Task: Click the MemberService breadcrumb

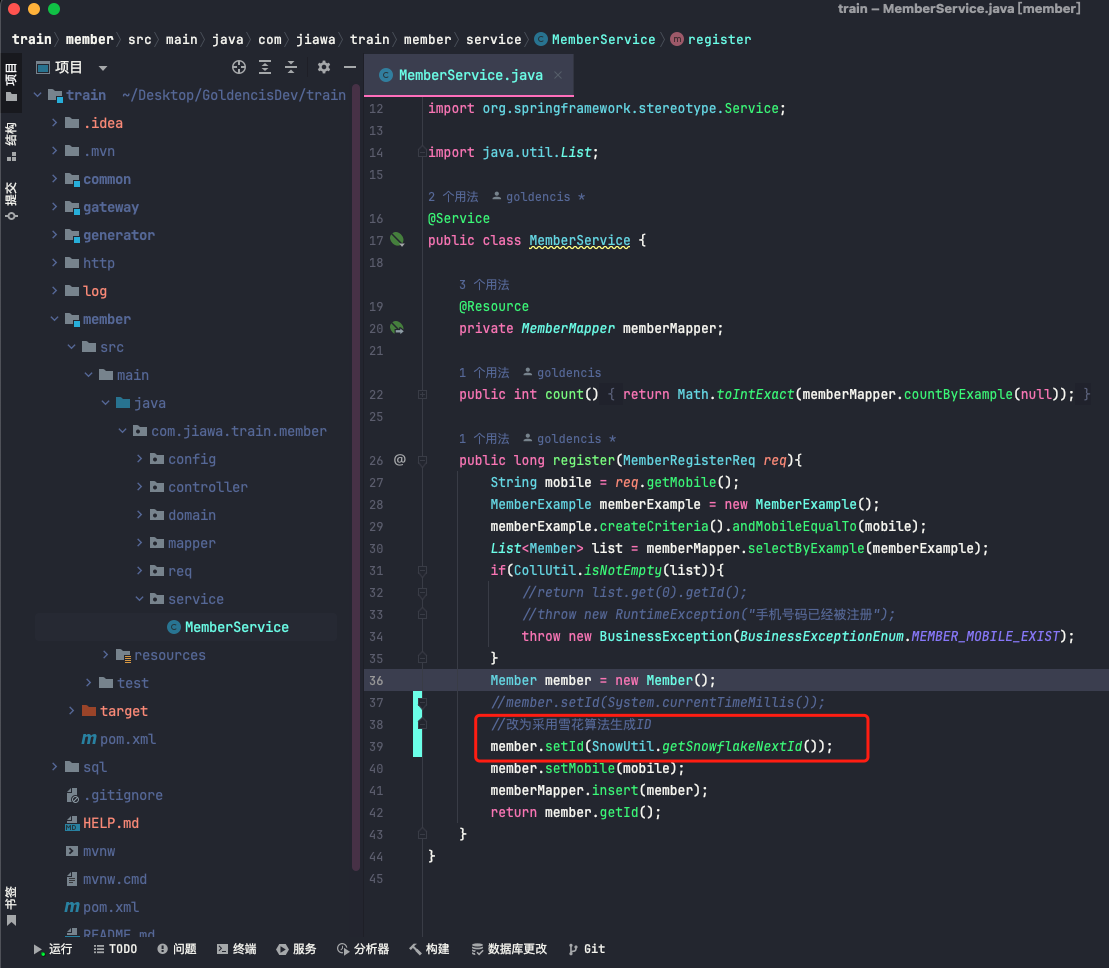Action: (596, 40)
